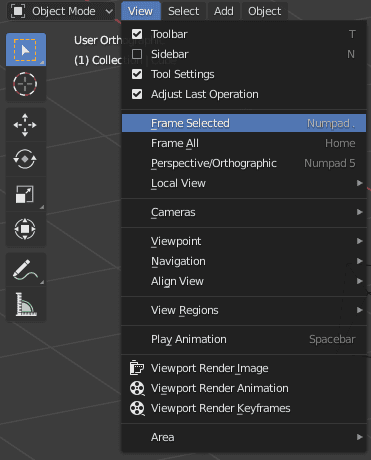Open the Select menu
The image size is (371, 460).
click(x=183, y=11)
